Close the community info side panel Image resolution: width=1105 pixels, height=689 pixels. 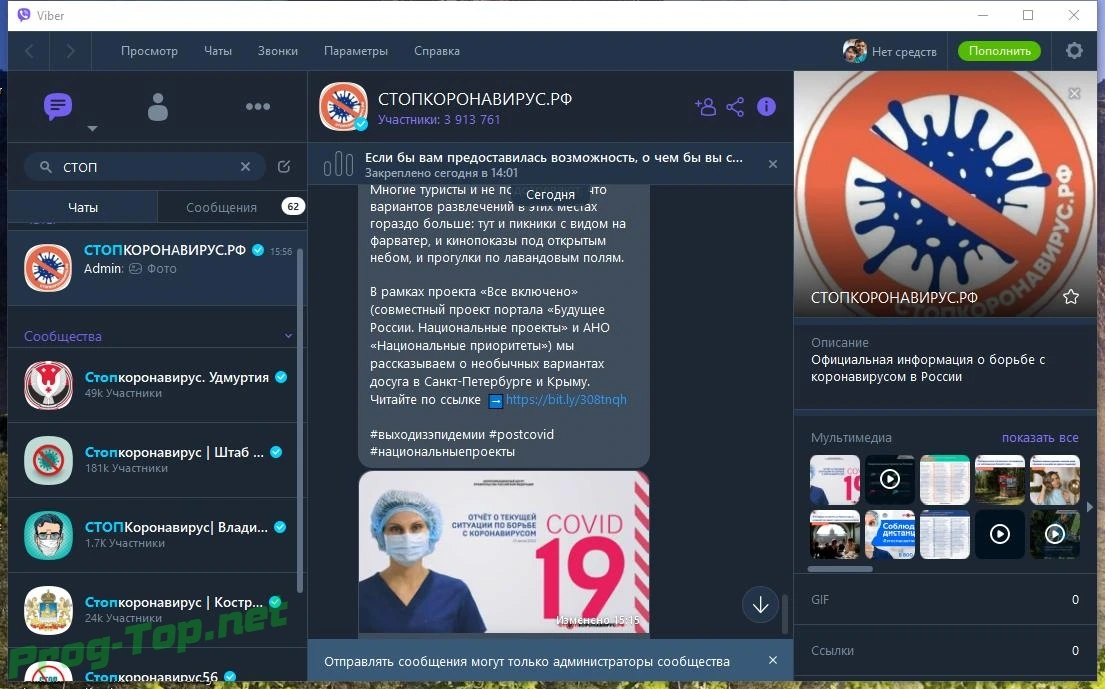[x=1074, y=94]
